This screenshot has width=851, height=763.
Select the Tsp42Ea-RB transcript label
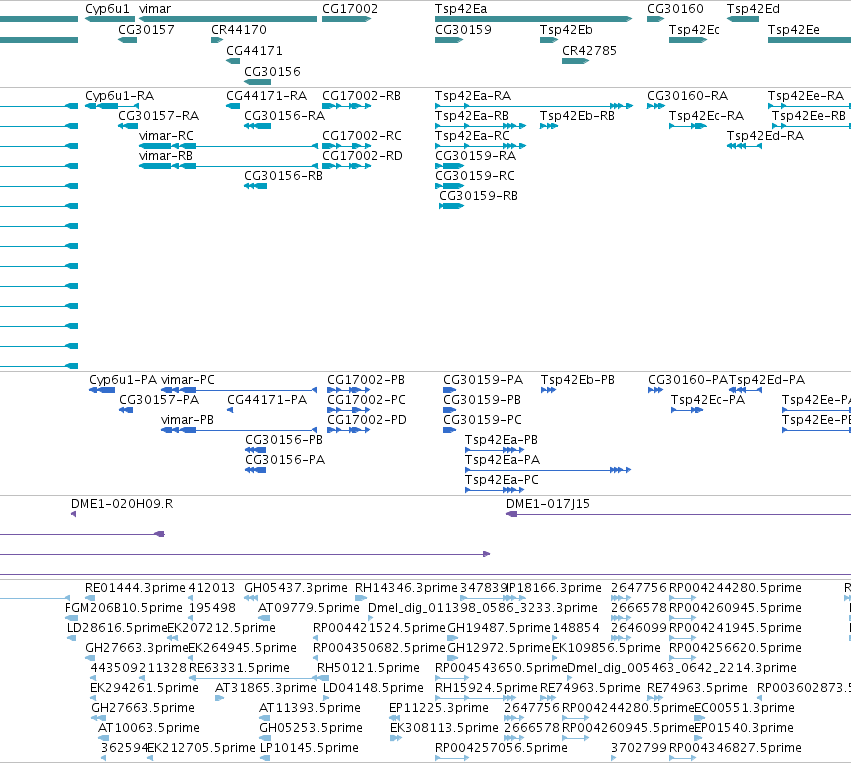point(472,116)
